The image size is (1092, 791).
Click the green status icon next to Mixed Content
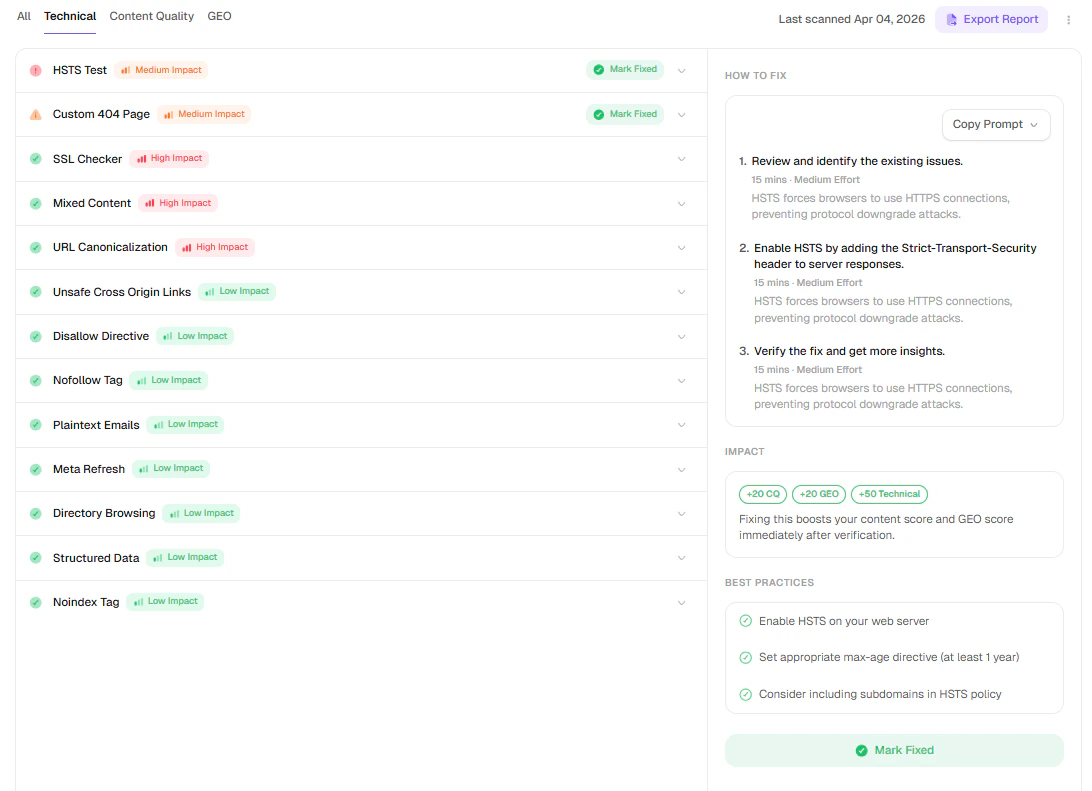[34, 203]
